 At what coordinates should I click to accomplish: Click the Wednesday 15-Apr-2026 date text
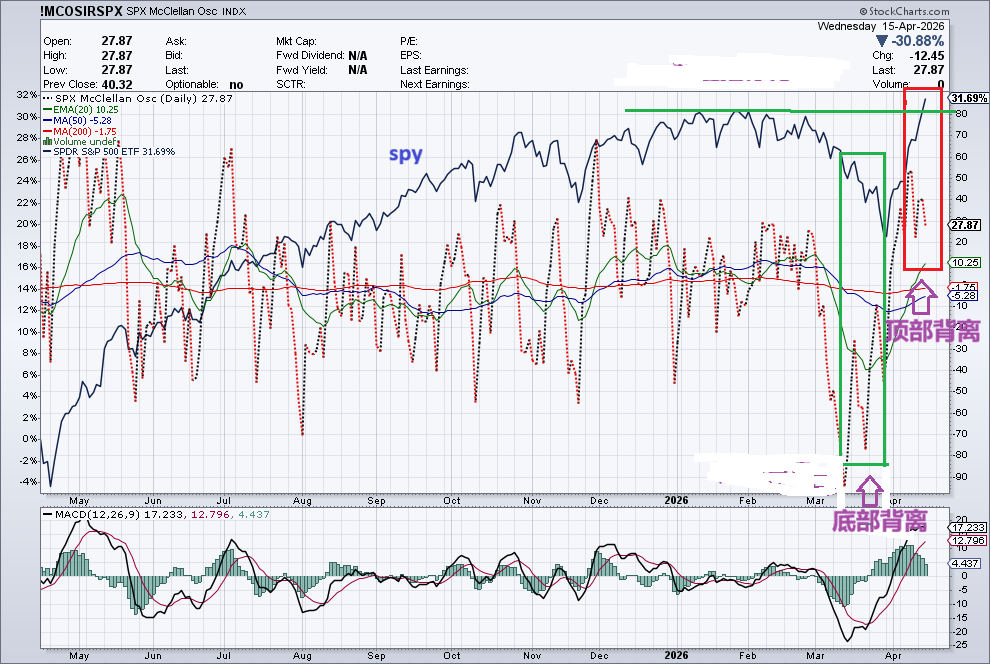tap(900, 25)
